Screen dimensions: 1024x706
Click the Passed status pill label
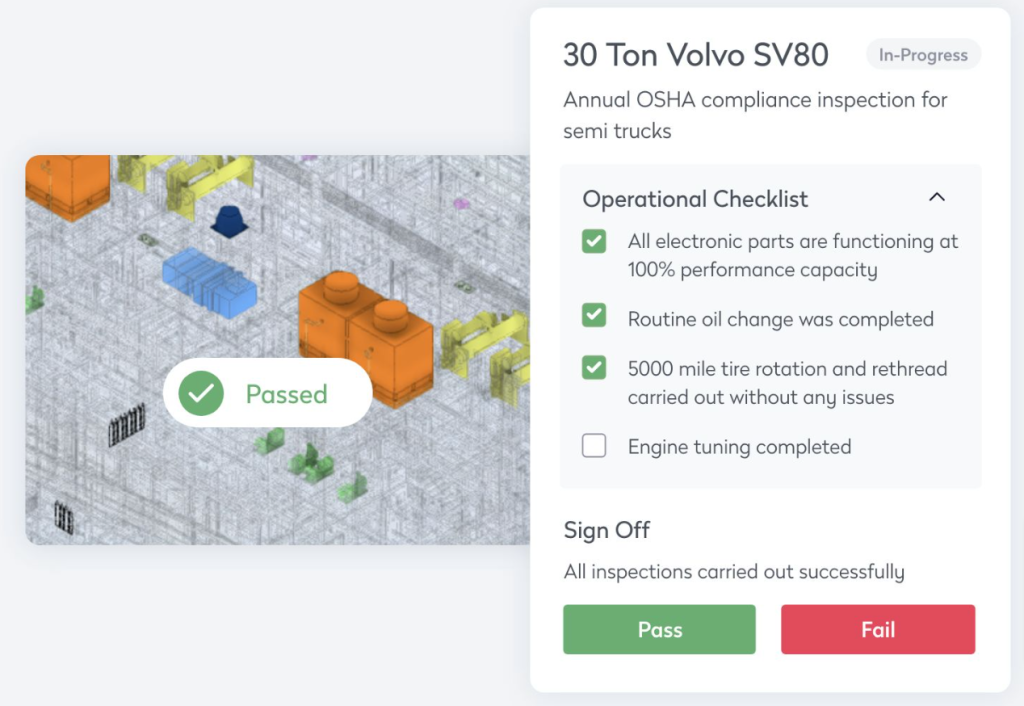(286, 394)
